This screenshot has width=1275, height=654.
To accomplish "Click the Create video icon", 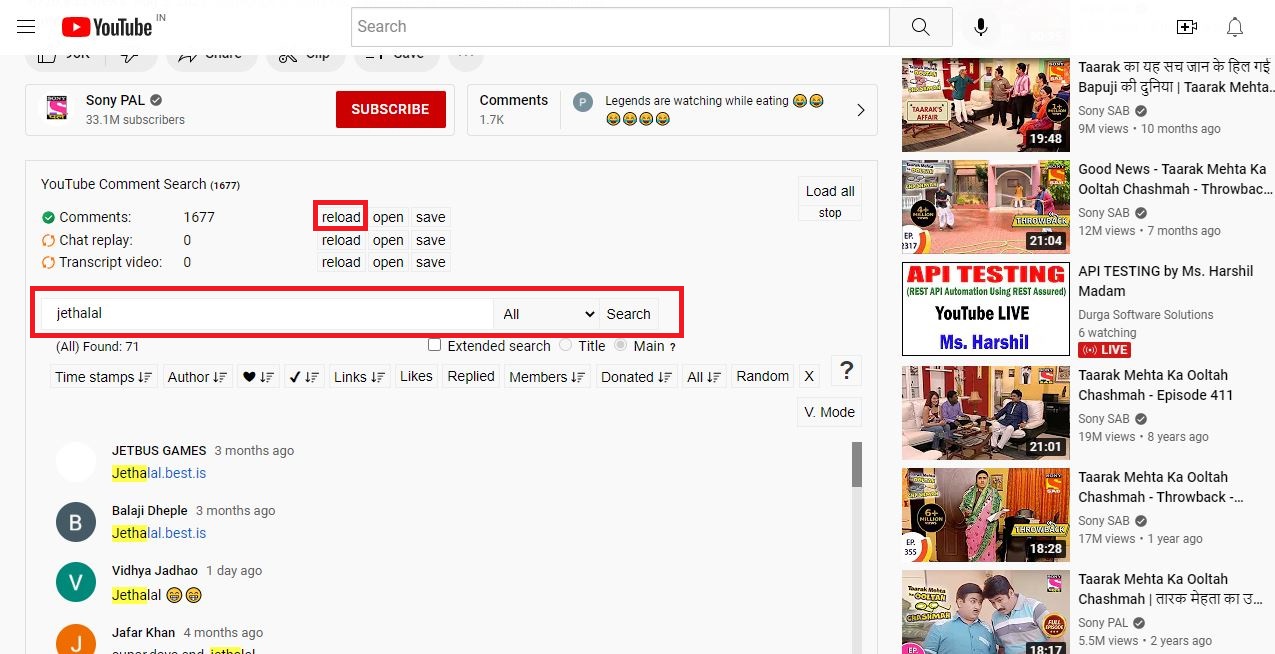I will tap(1187, 27).
